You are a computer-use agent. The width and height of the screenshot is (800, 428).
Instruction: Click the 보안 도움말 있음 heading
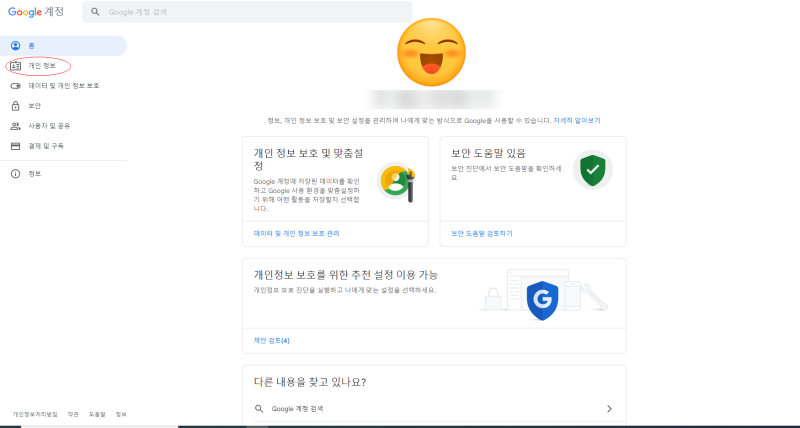488,153
